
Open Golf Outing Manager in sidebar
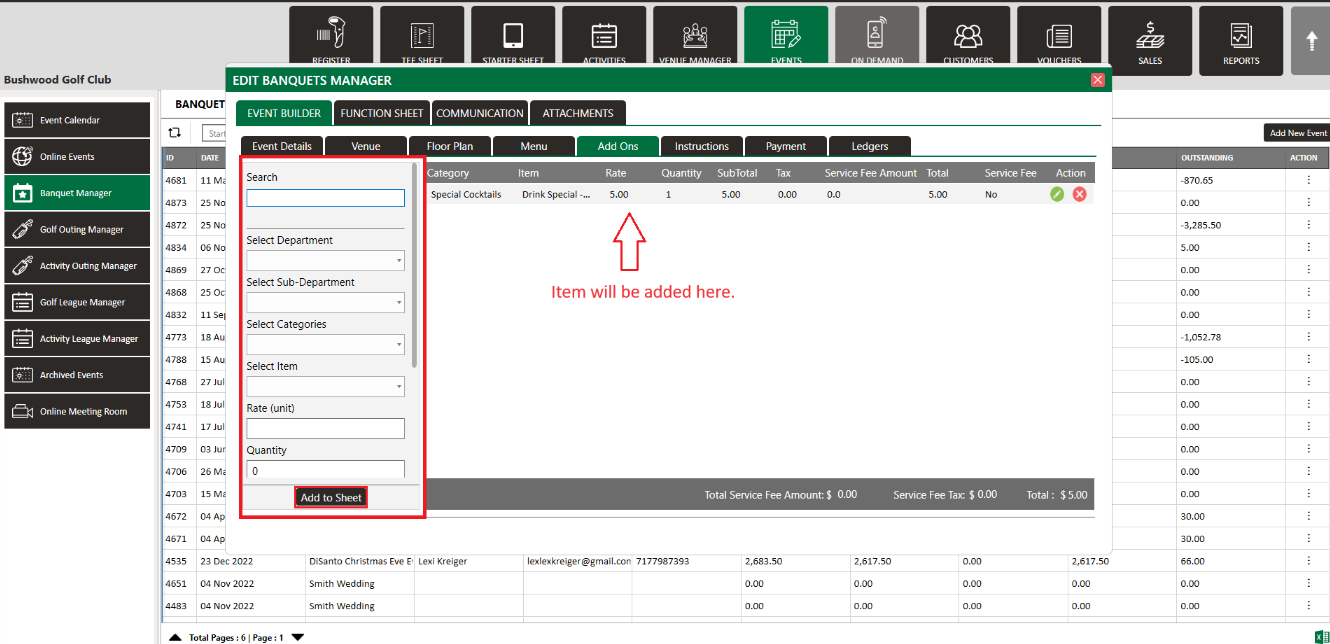tap(77, 230)
